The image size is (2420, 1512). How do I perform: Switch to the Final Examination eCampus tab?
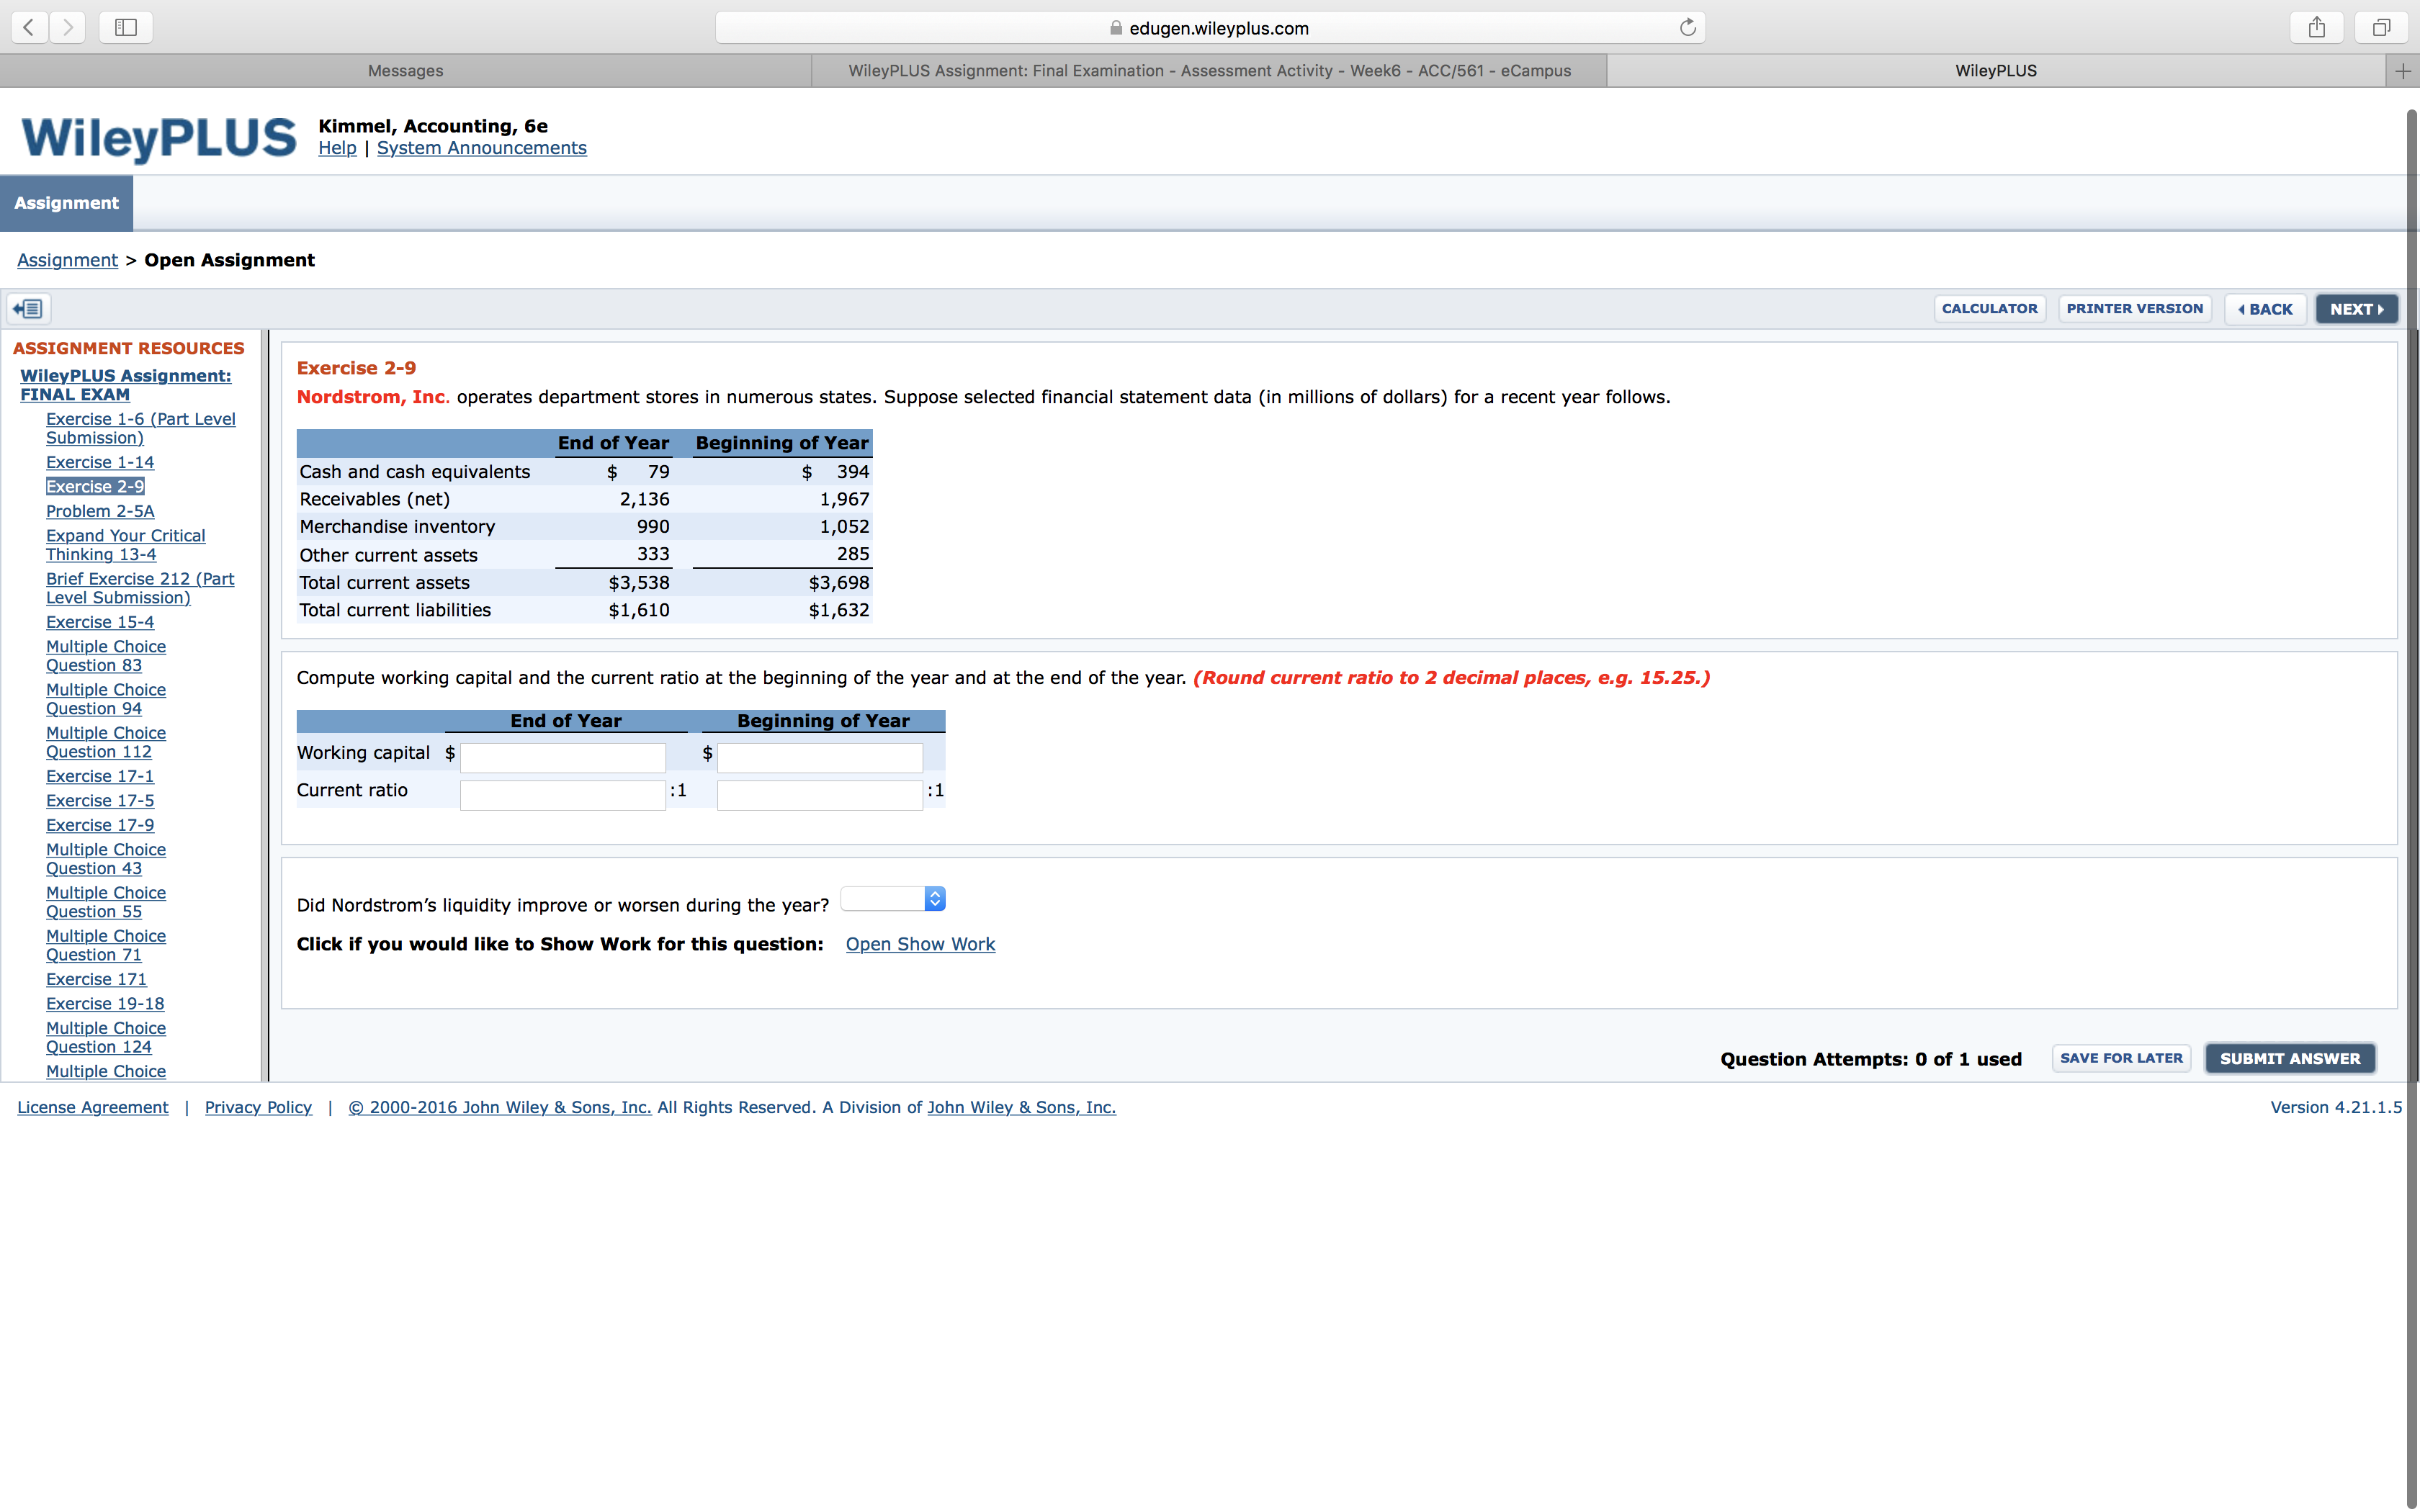(1209, 71)
